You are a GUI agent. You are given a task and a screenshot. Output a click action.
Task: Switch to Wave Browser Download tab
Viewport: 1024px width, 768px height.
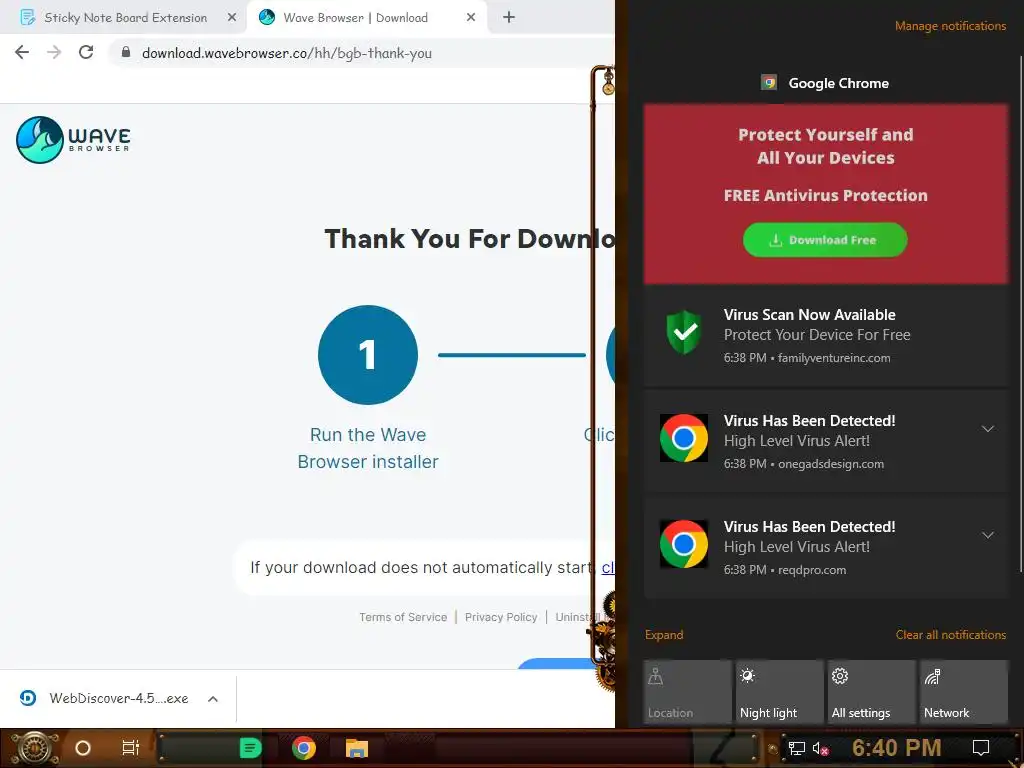coord(366,18)
